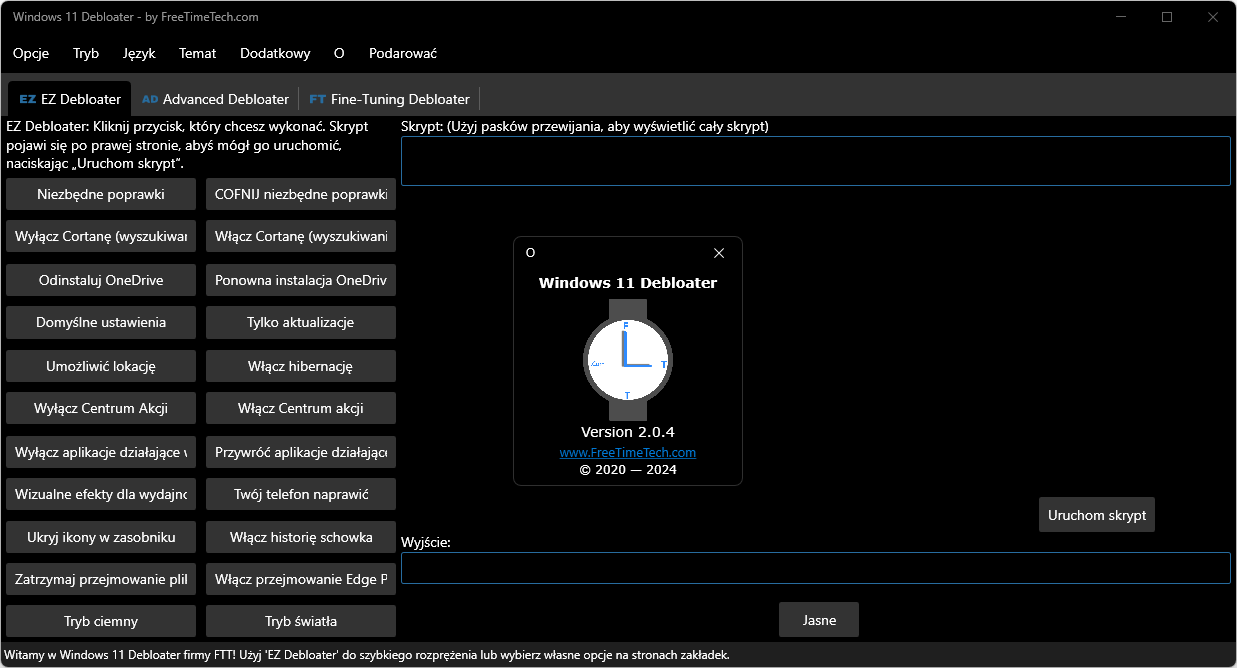
Task: Click Odinstaluj OneDrive button
Action: point(101,280)
